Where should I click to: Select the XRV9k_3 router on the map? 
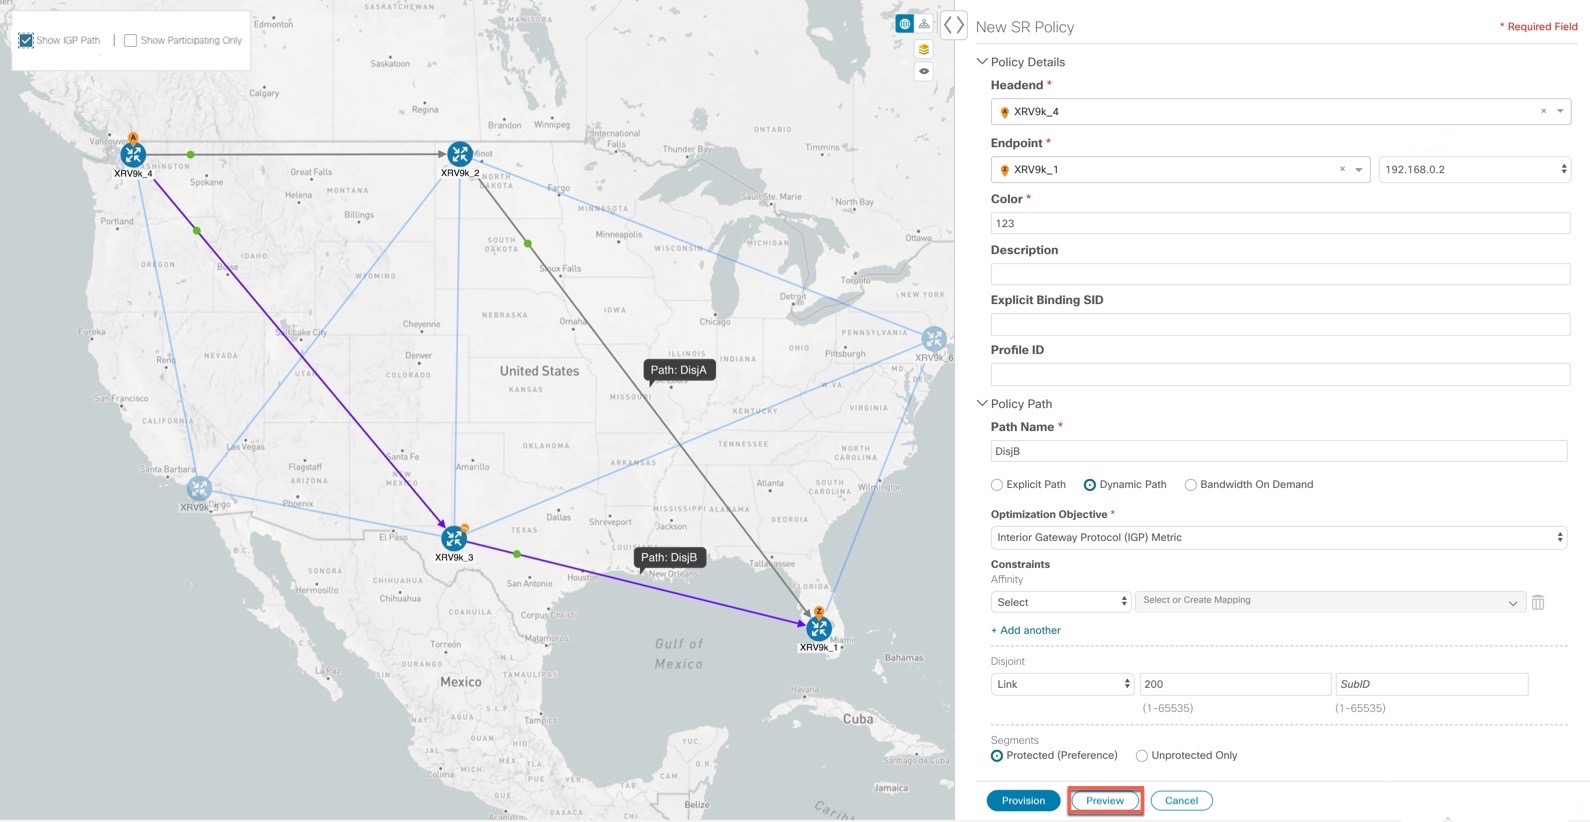point(454,539)
